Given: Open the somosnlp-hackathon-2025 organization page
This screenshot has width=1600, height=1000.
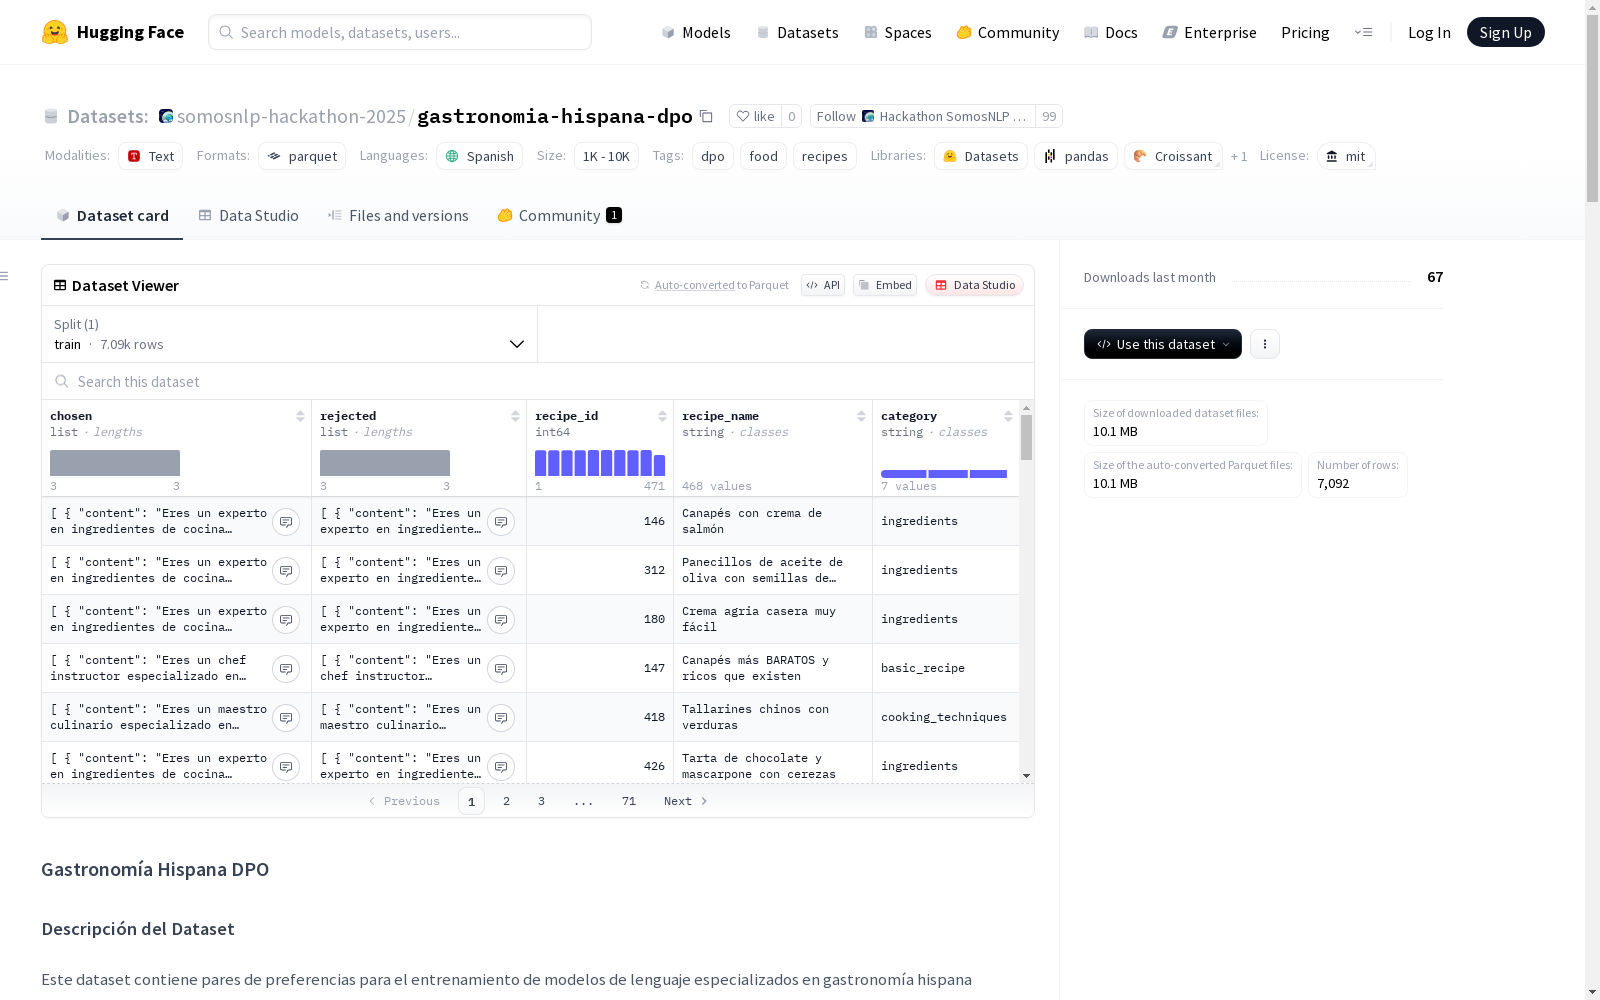Looking at the screenshot, I should [291, 116].
